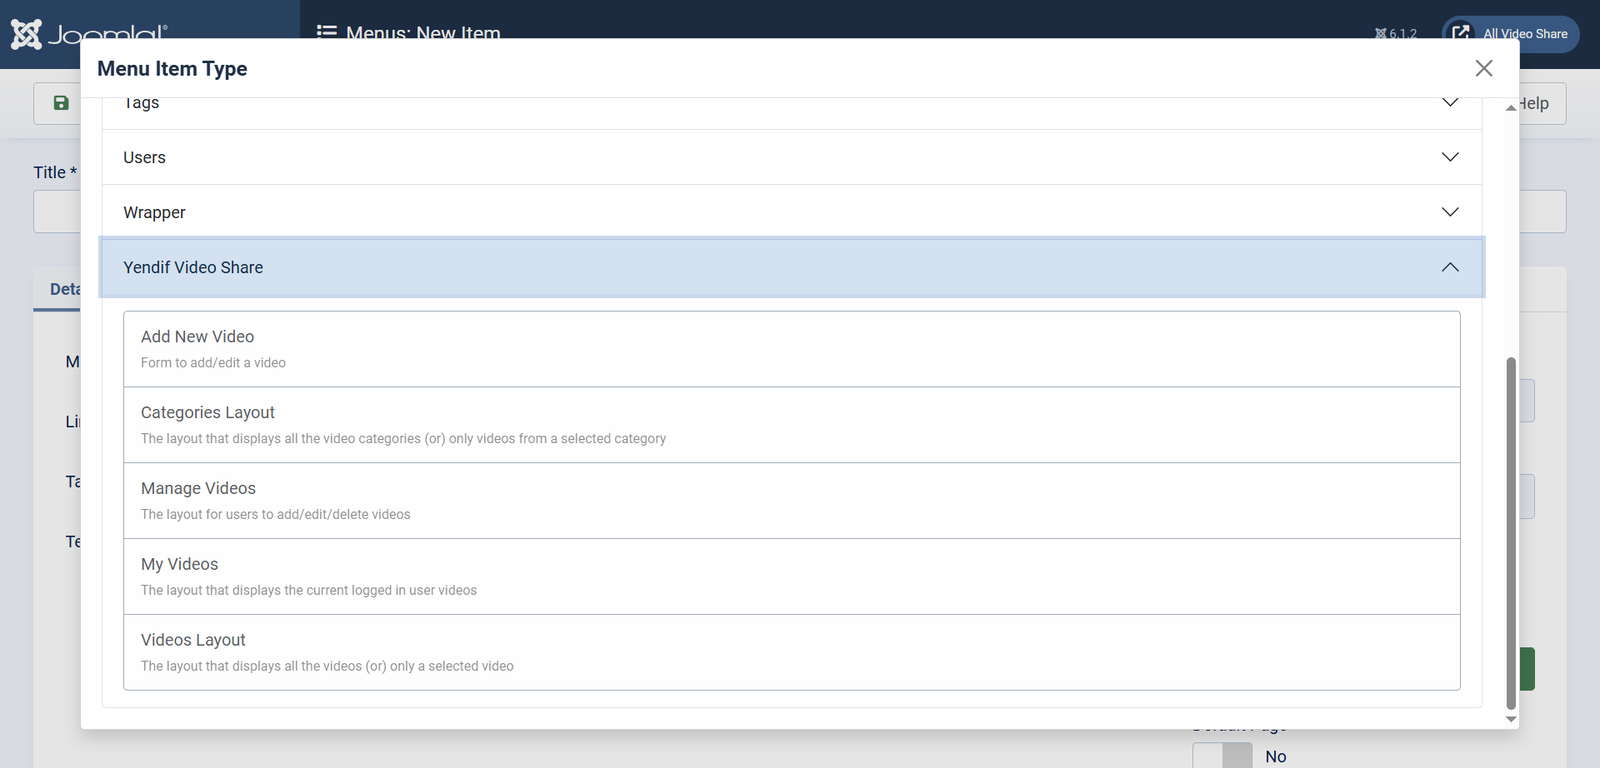Select My Videos menu item type

coord(792,577)
